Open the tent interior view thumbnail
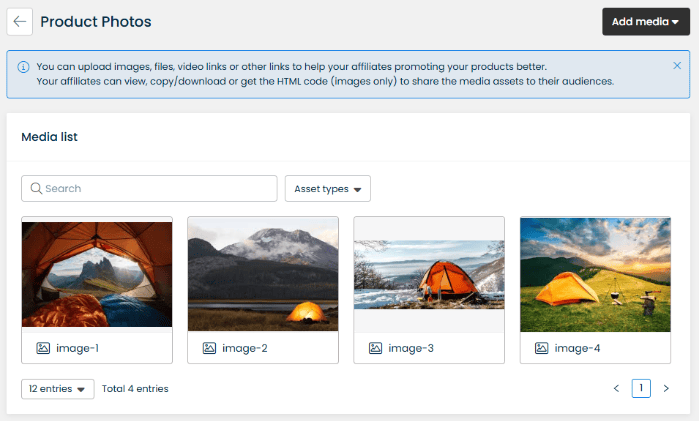 (97, 275)
